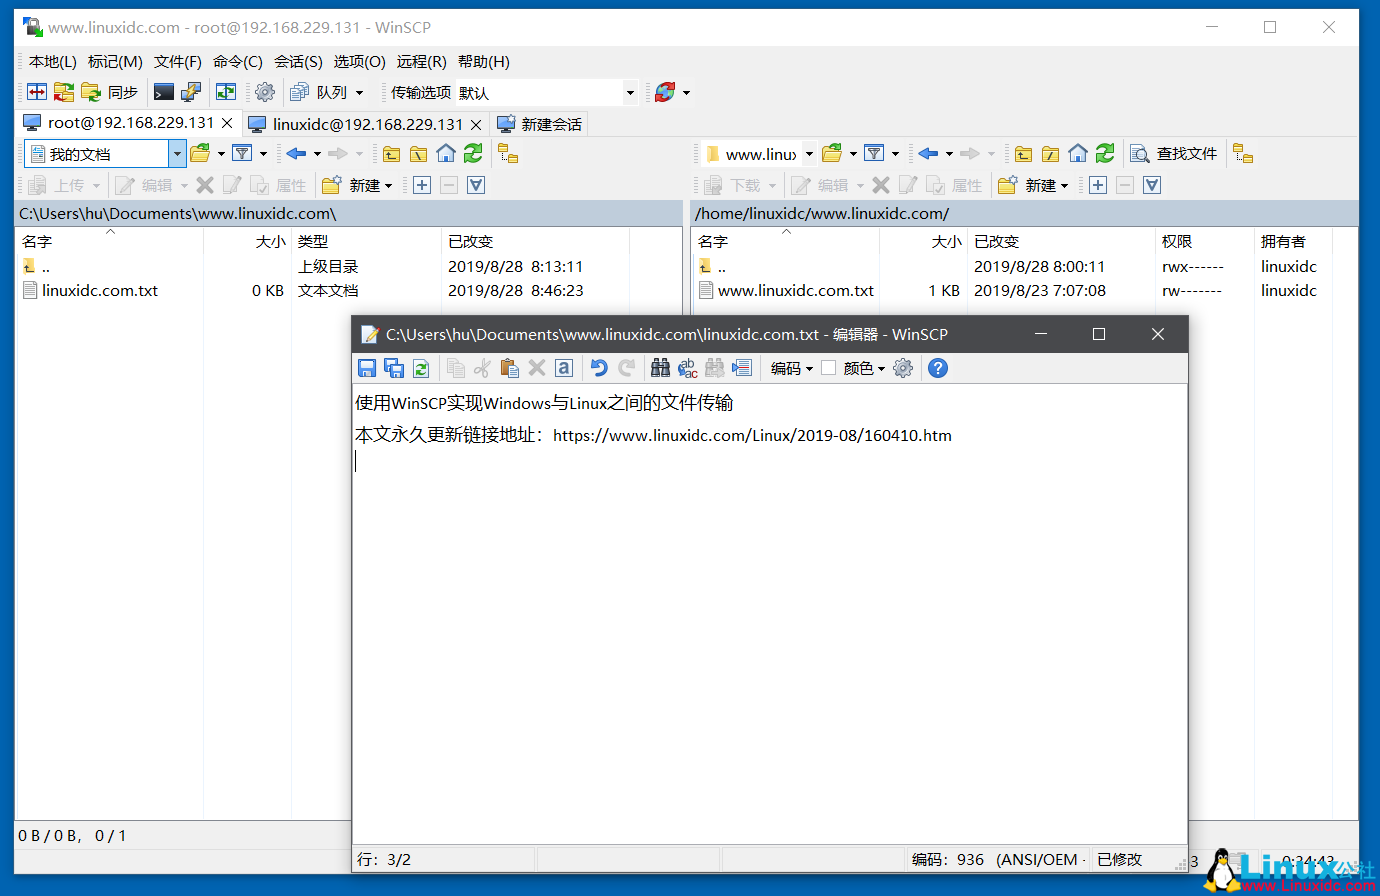This screenshot has width=1380, height=896.
Task: Open the 帮助(H) menu
Action: [x=484, y=61]
